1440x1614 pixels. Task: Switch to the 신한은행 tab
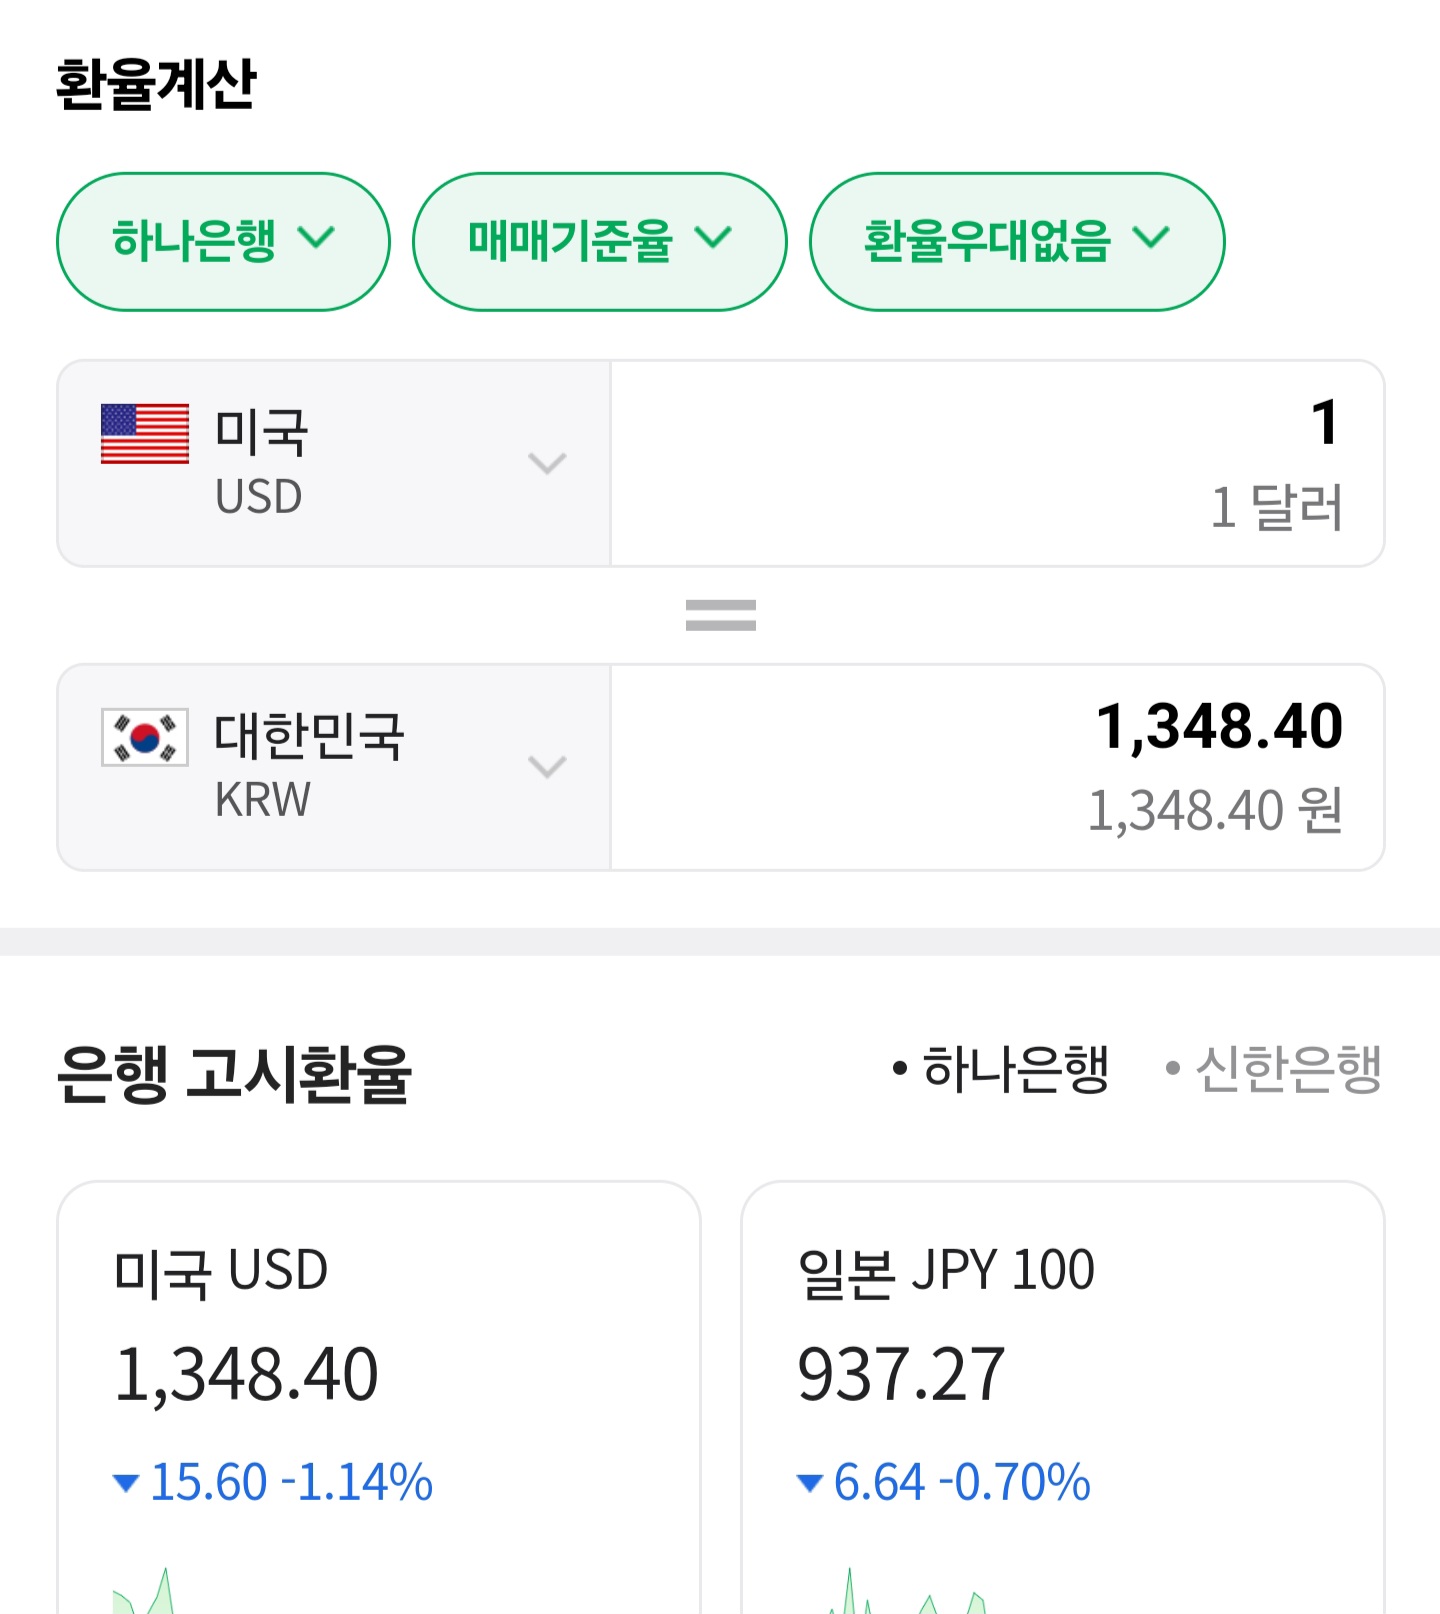(1275, 1069)
